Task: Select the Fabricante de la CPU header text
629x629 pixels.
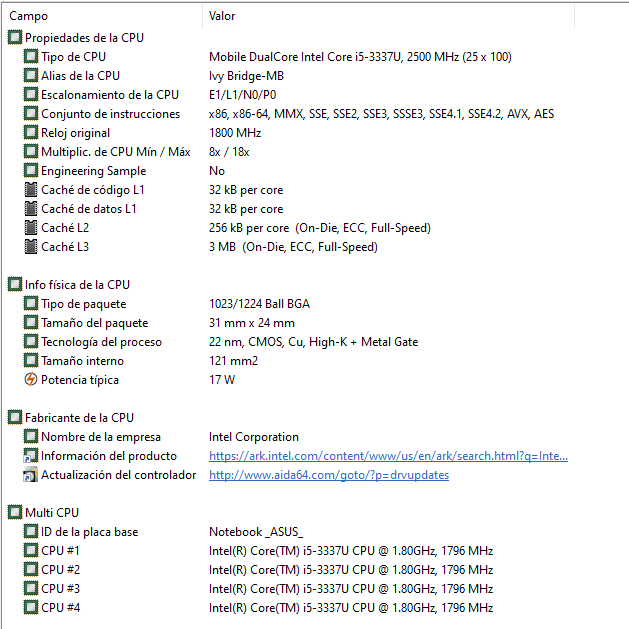Action: tap(79, 418)
